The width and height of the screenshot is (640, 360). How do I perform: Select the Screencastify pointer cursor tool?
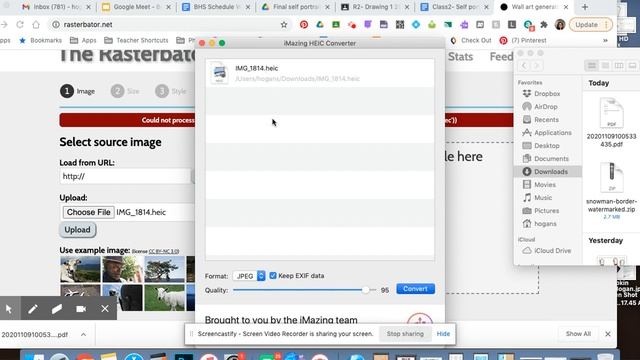click(9, 309)
